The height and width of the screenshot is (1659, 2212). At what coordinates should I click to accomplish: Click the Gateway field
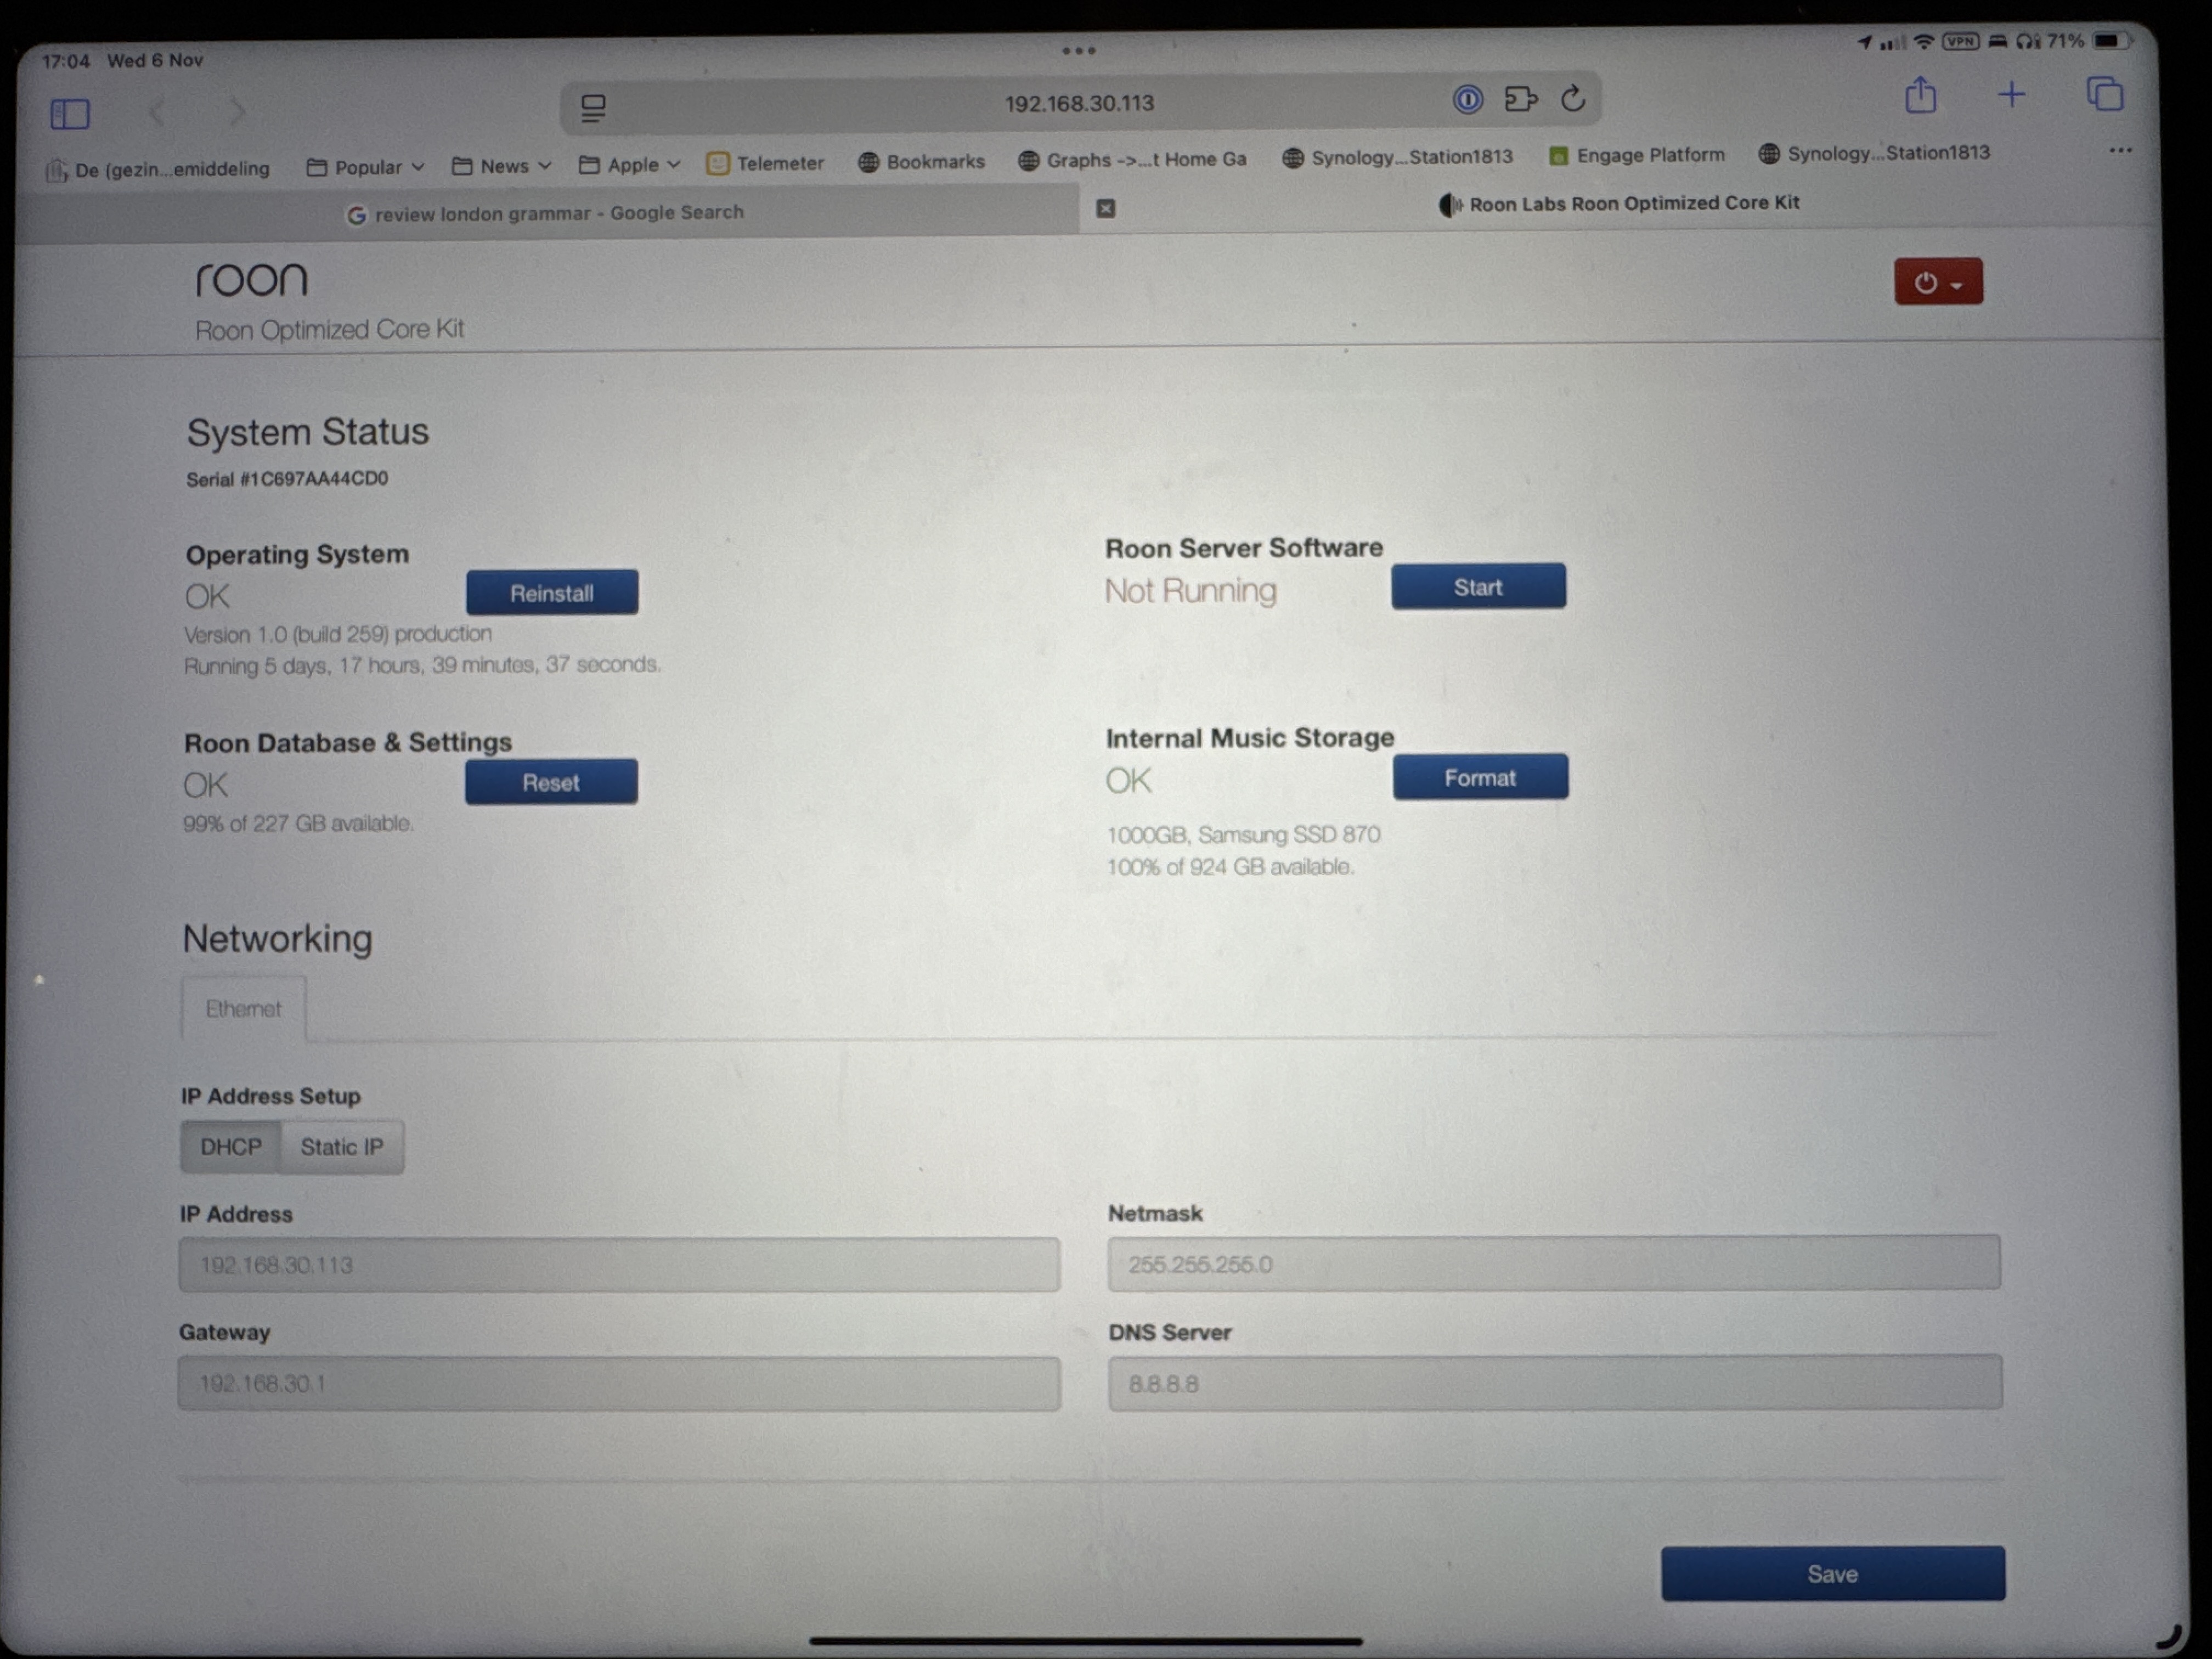[x=619, y=1384]
